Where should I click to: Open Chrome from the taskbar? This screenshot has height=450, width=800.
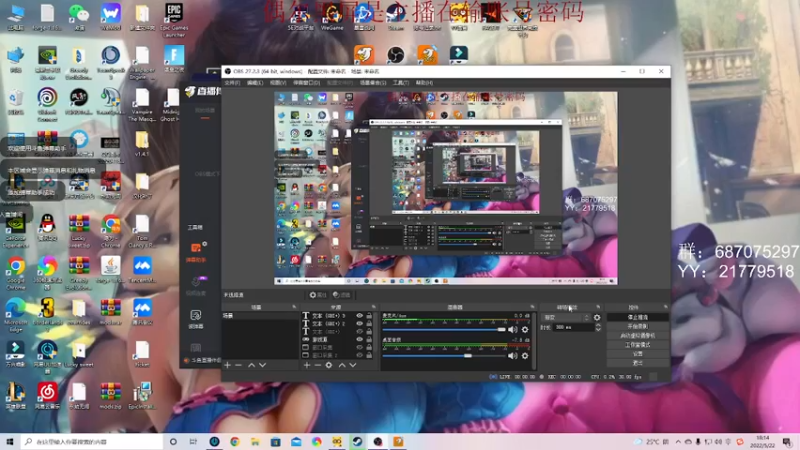point(235,441)
